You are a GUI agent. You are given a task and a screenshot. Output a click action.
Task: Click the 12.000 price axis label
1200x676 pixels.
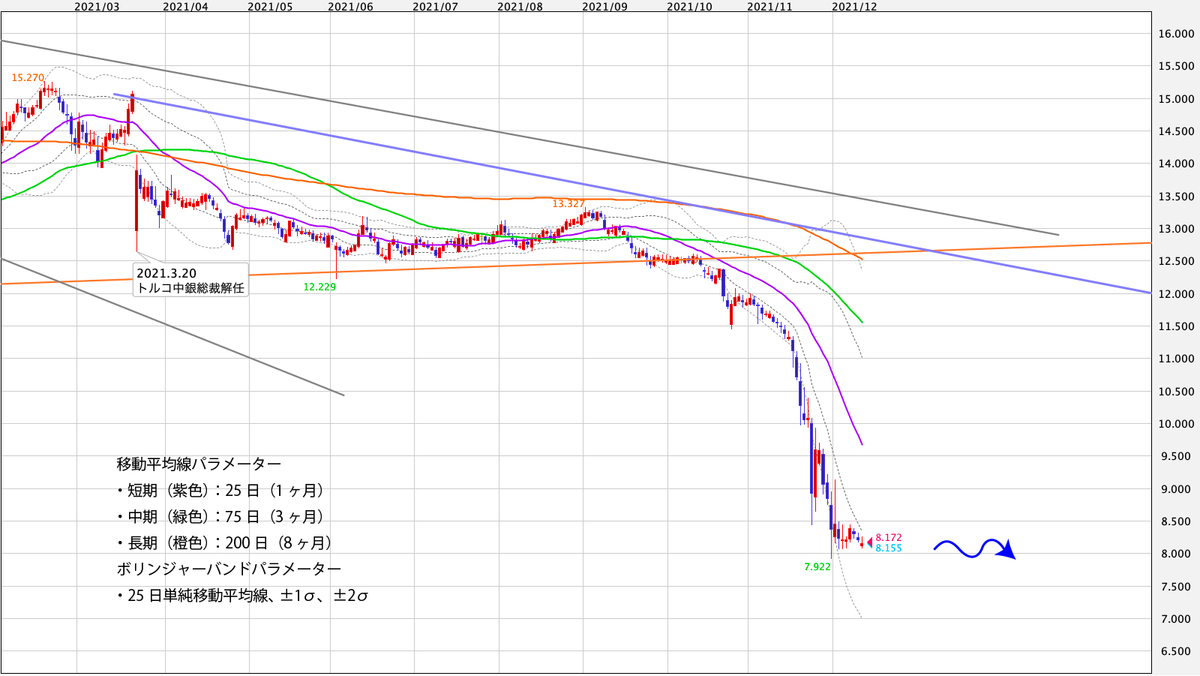(1176, 294)
